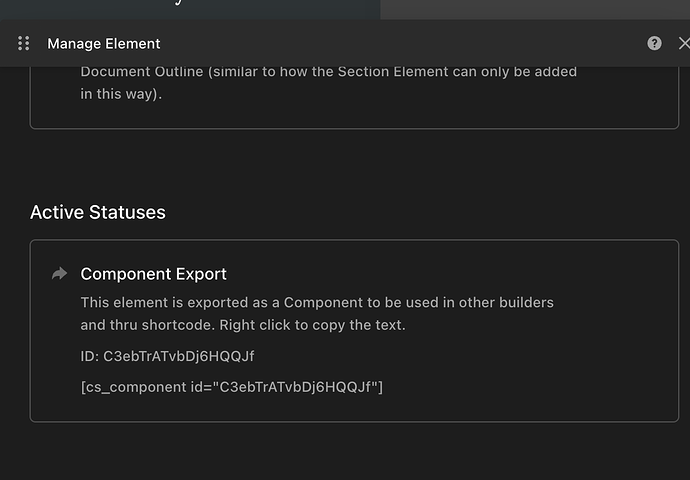690x480 pixels.
Task: Close the Manage Element panel
Action: coord(683,43)
